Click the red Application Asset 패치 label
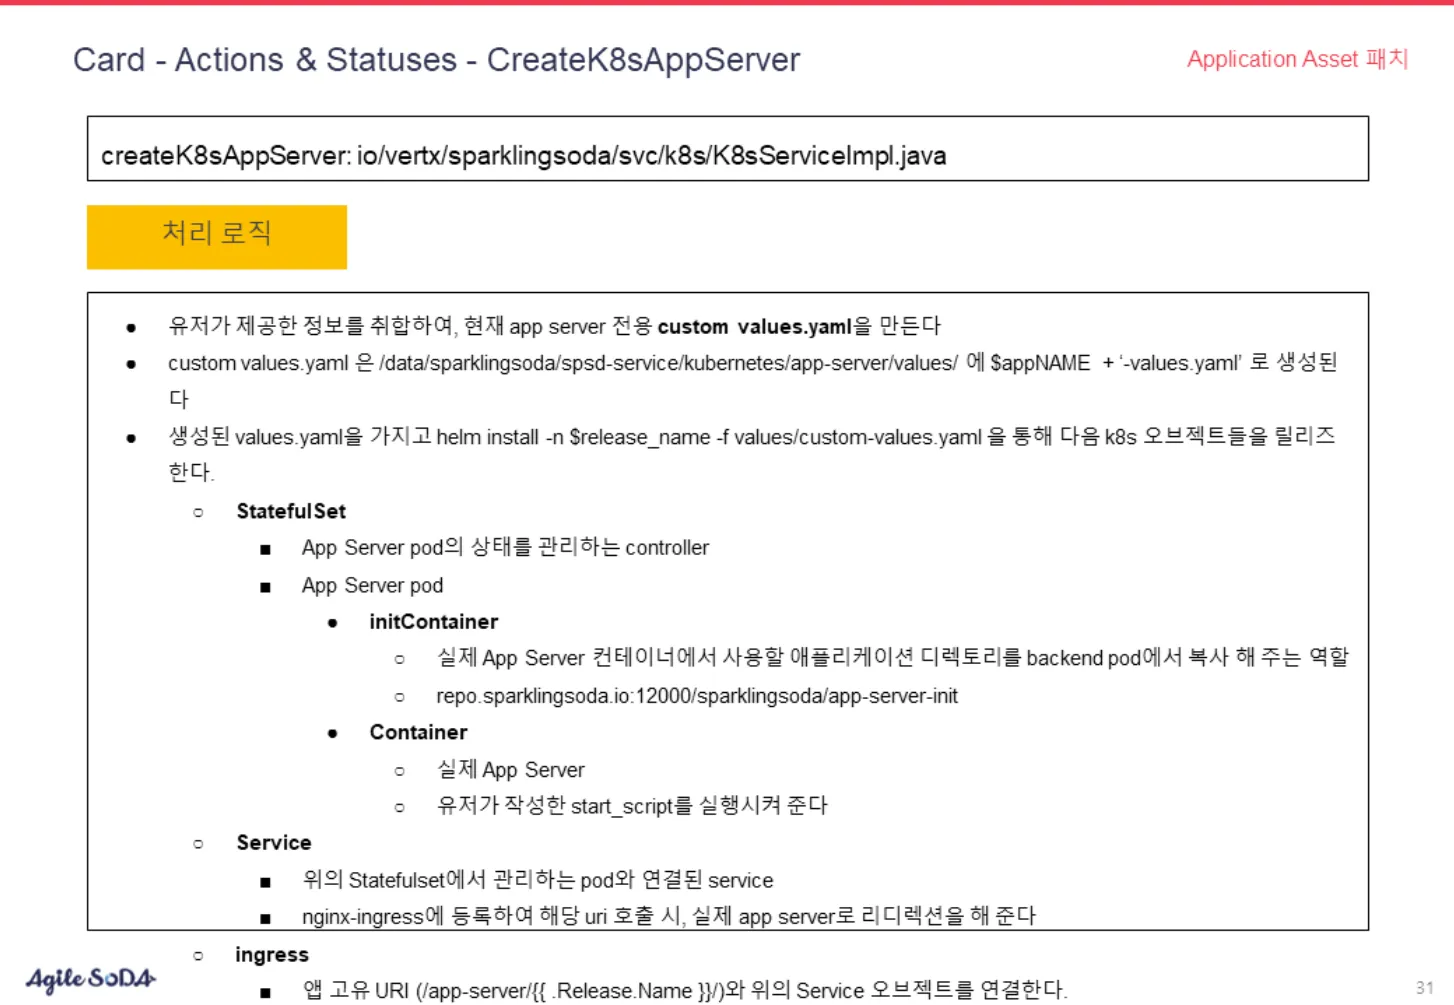 pyautogui.click(x=1296, y=60)
